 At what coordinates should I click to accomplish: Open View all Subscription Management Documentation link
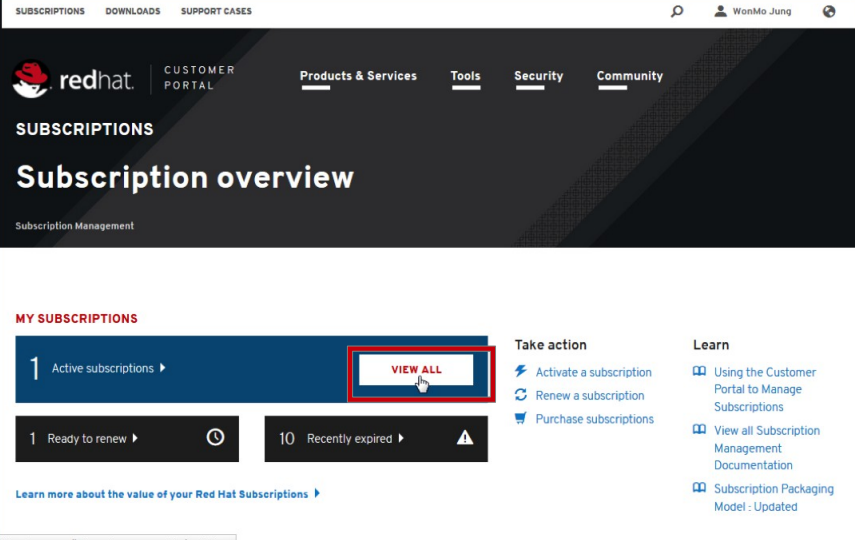(x=767, y=448)
